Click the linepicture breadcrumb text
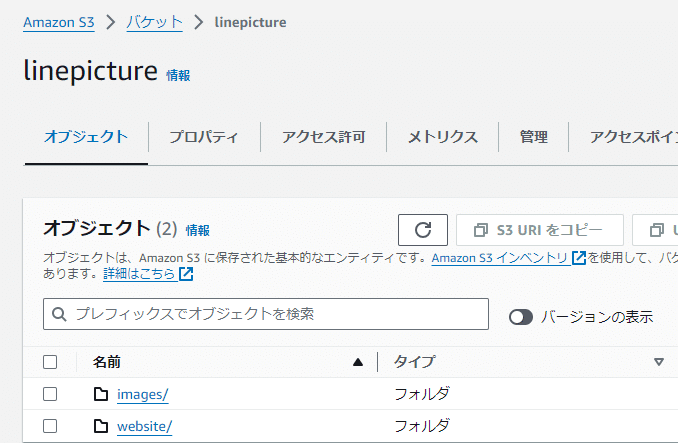The height and width of the screenshot is (443, 678). coord(250,22)
